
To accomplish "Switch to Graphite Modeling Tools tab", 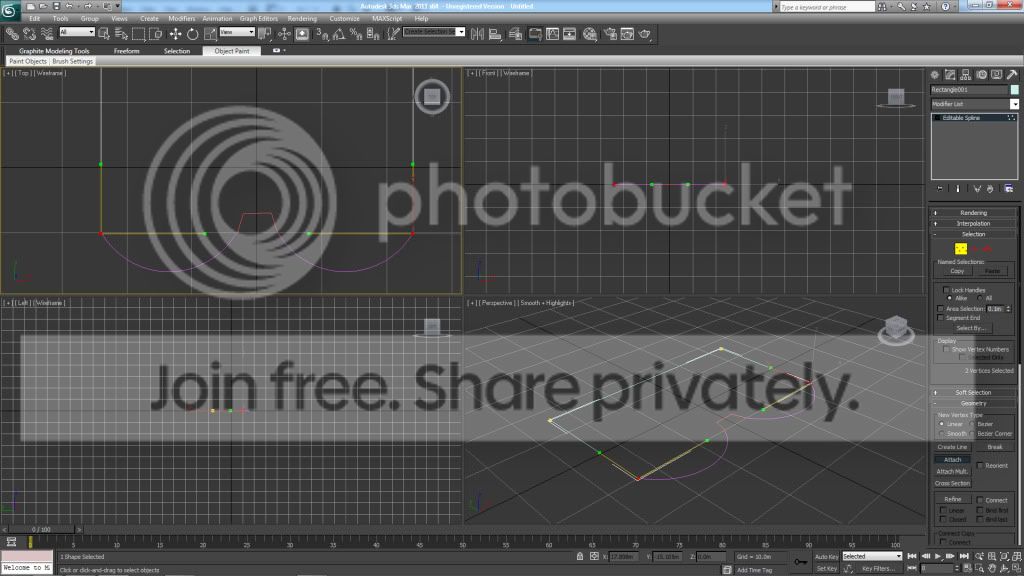I will tap(54, 51).
